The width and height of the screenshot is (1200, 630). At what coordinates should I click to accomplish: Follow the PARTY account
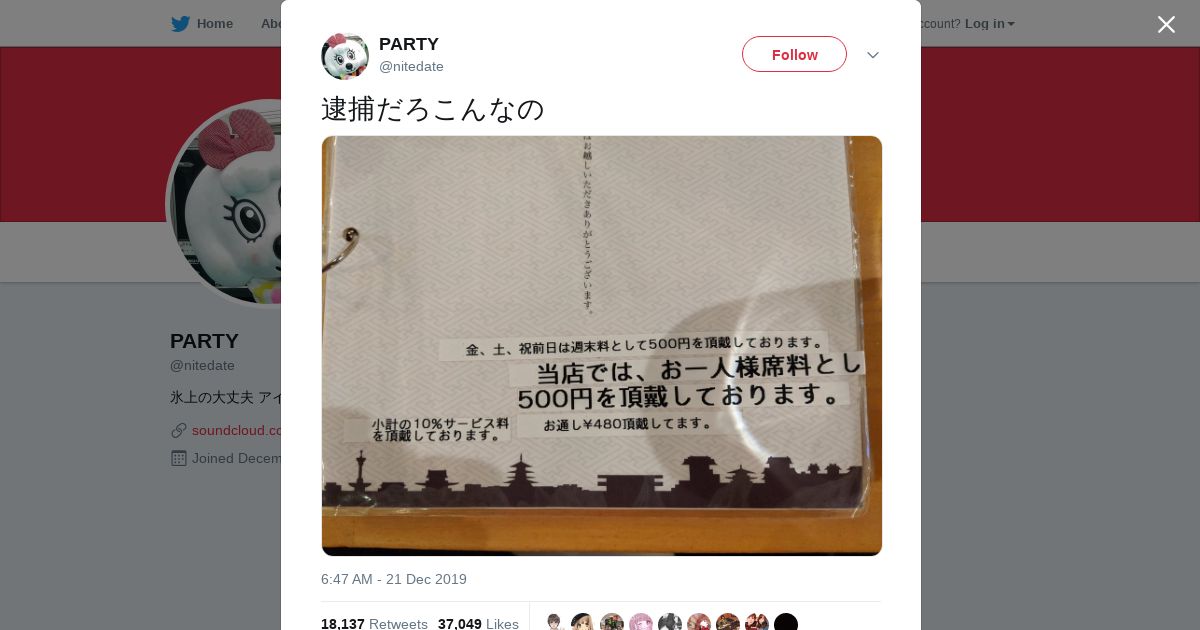794,54
